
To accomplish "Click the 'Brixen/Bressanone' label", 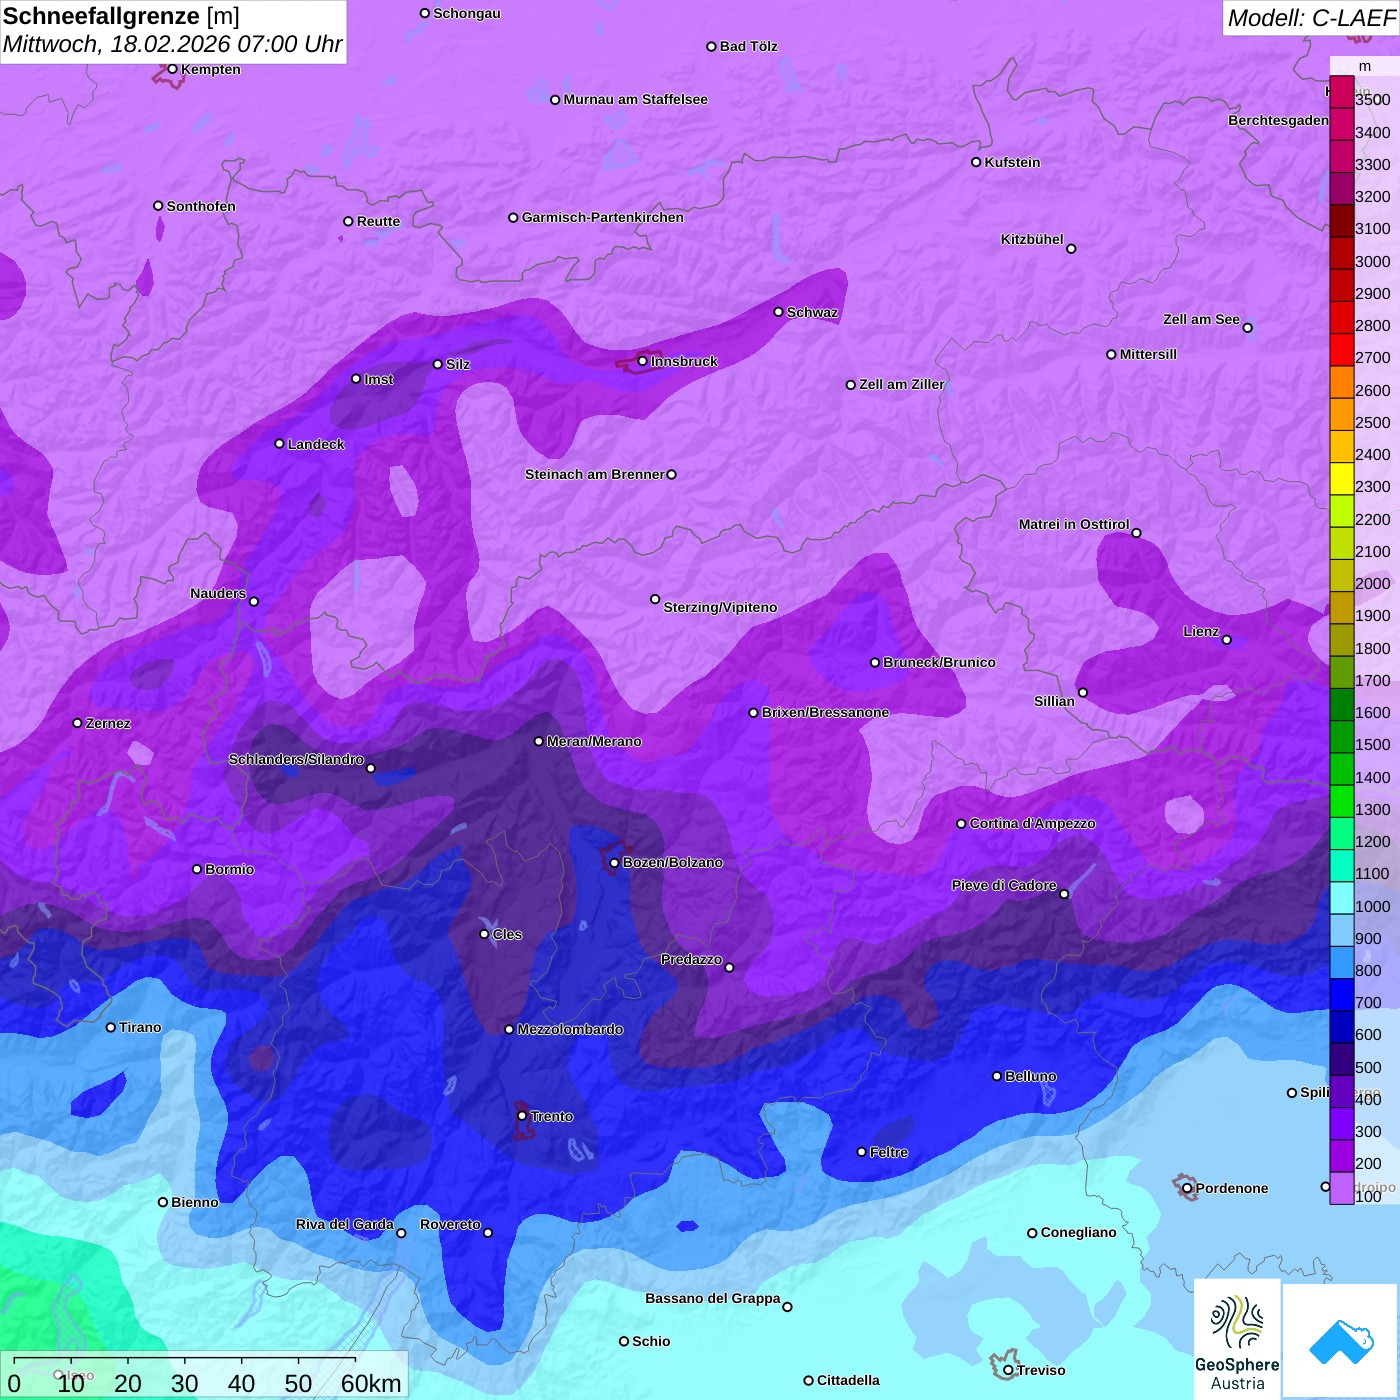I will pos(825,712).
